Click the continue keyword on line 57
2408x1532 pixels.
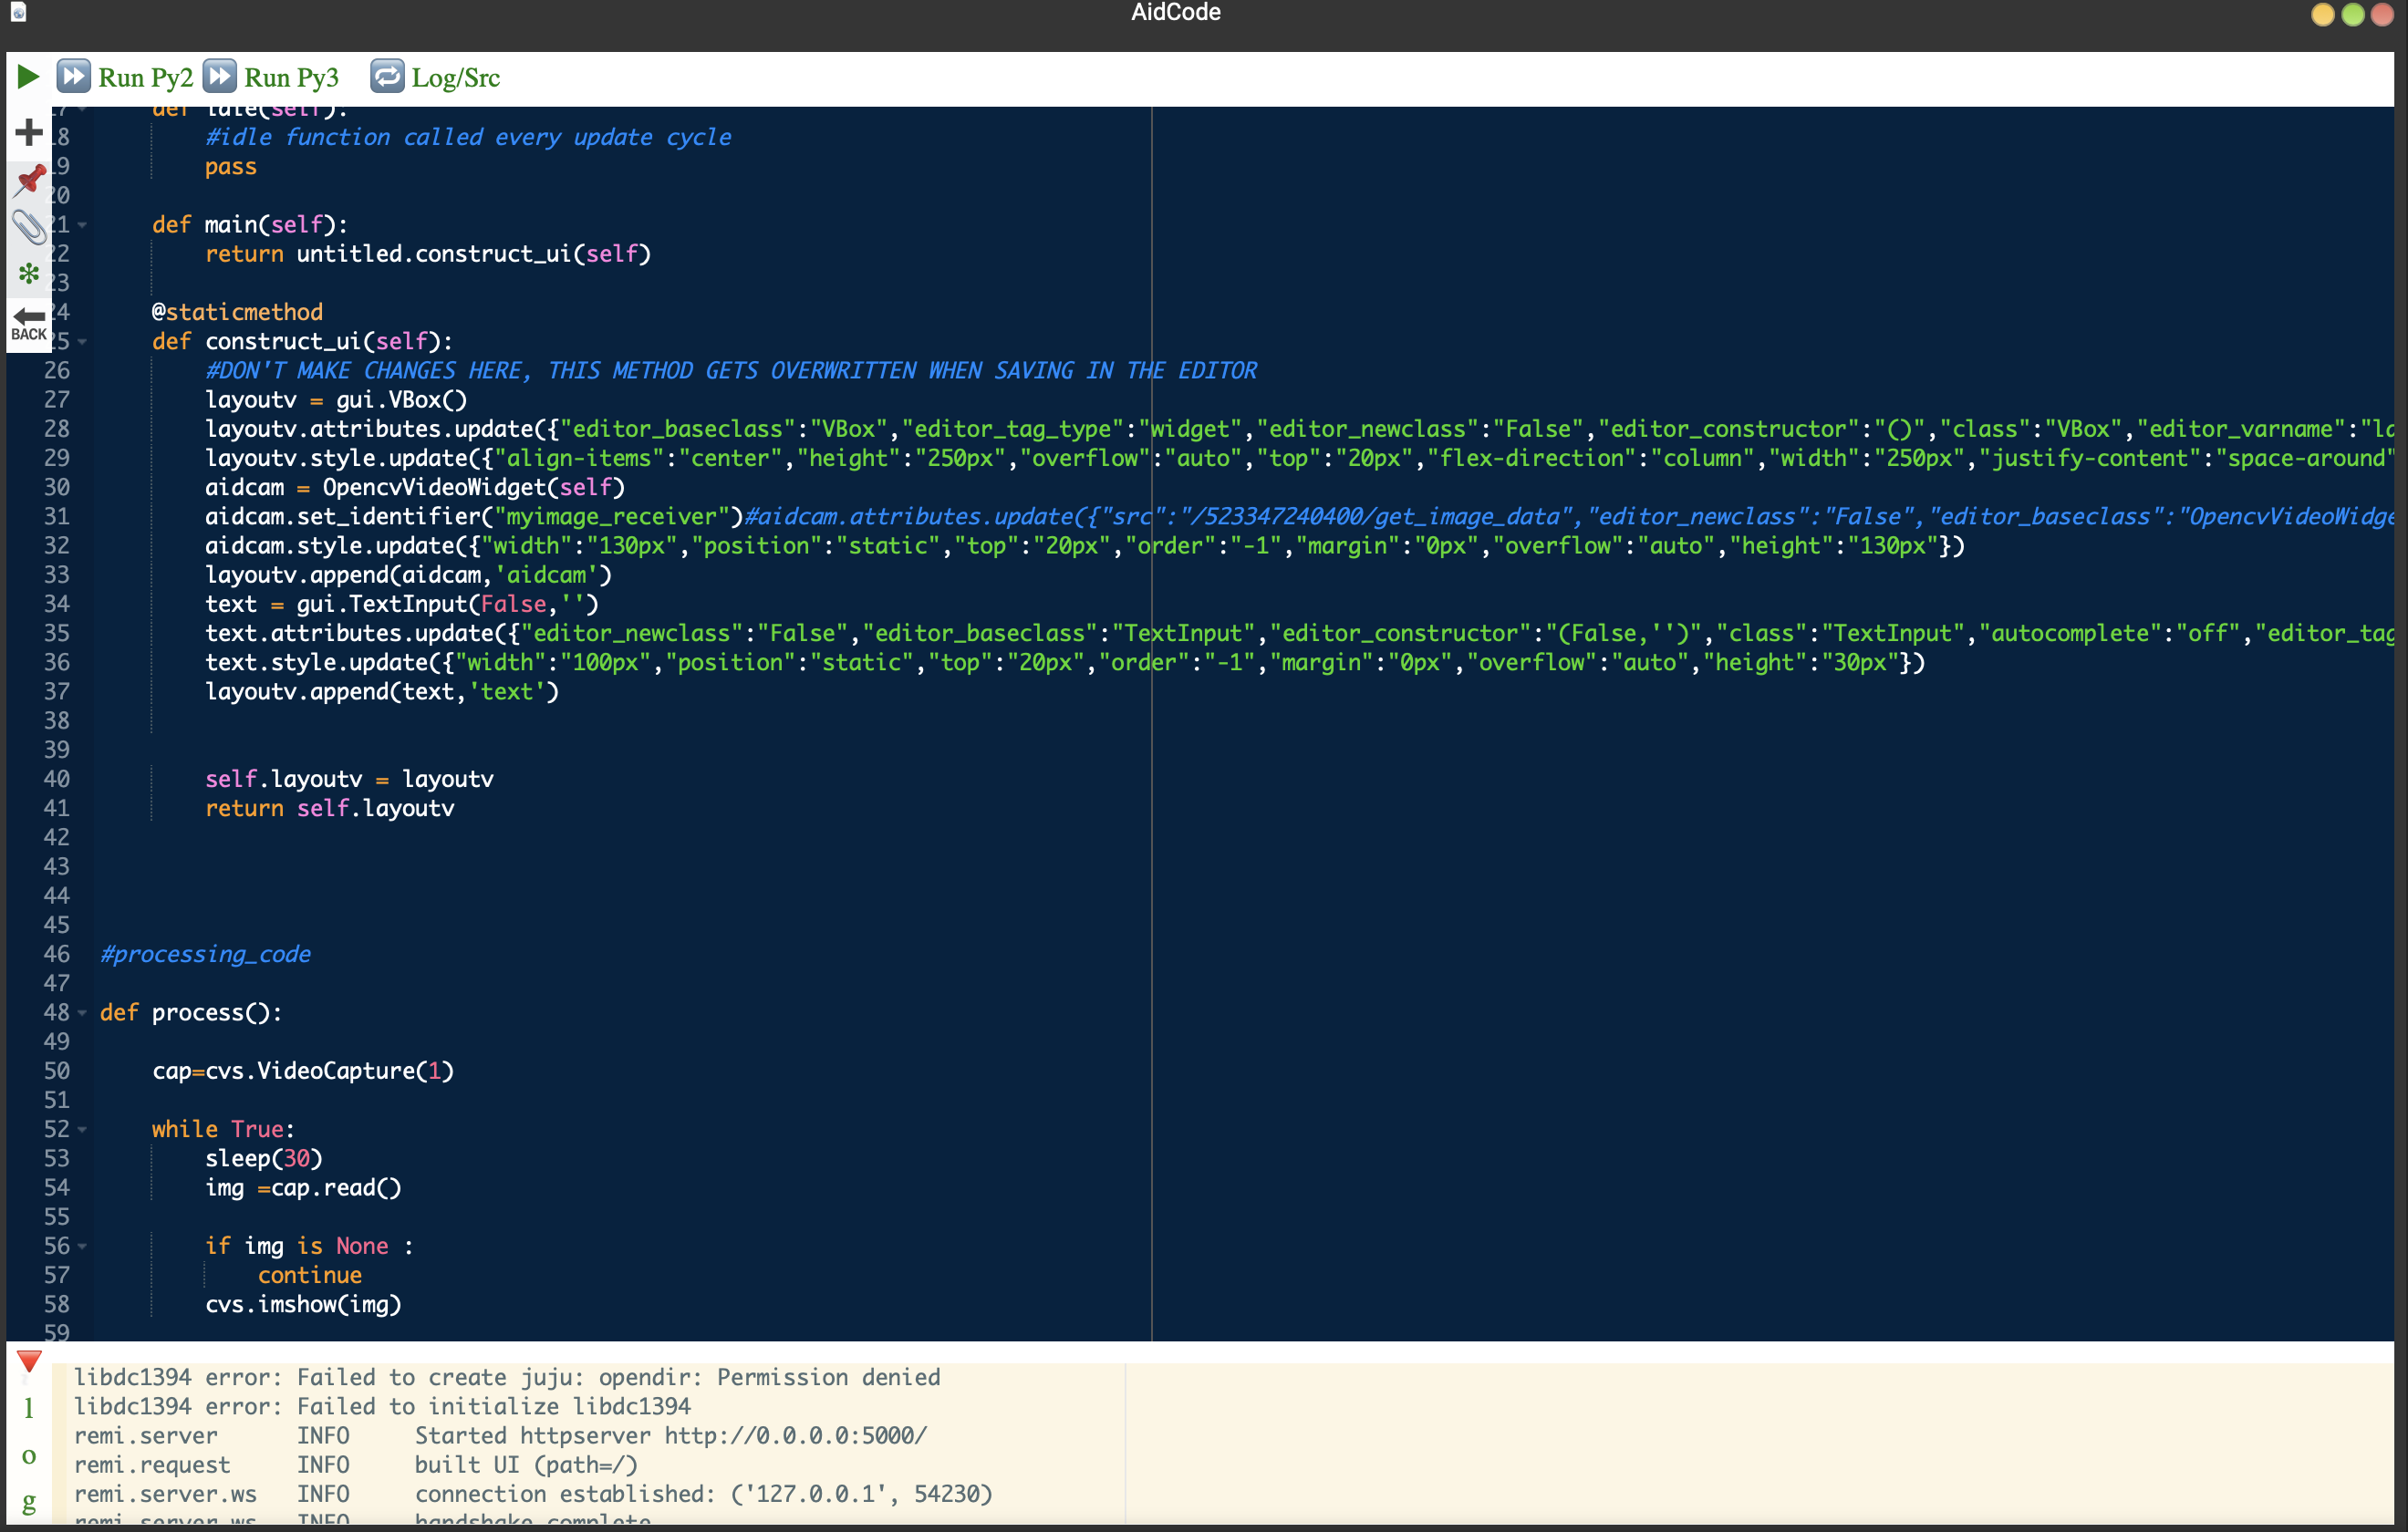click(x=310, y=1275)
